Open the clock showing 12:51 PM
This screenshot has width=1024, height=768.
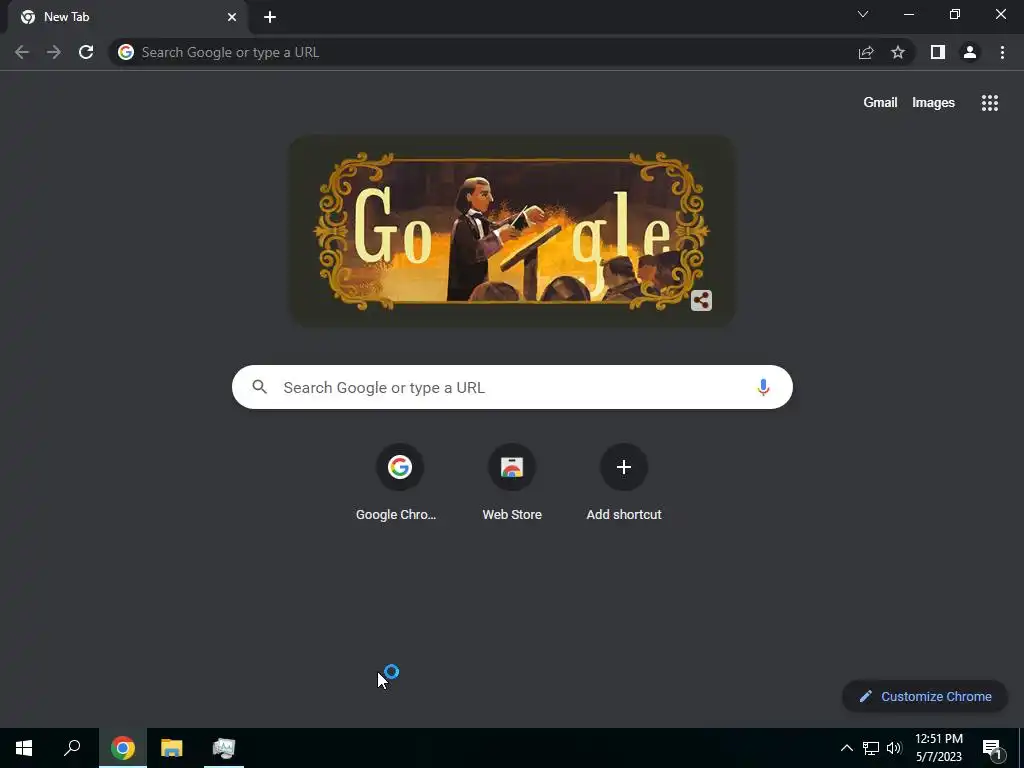click(939, 748)
